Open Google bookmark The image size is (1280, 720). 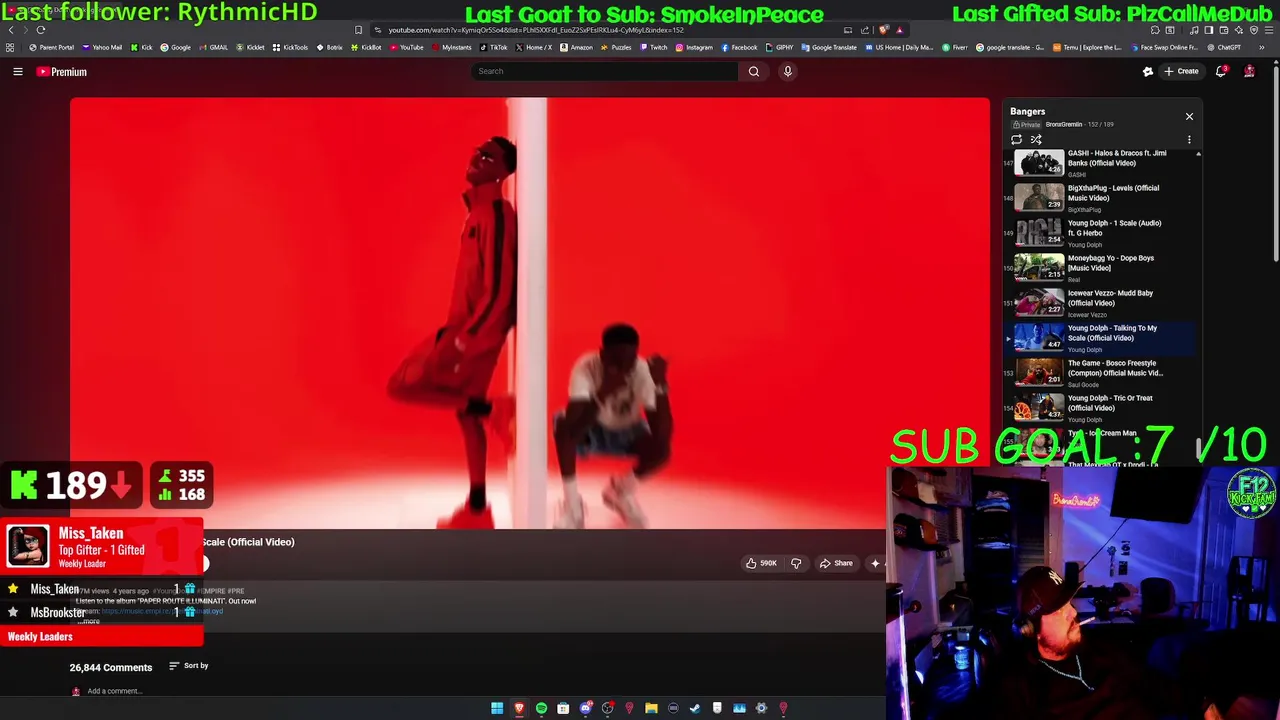[176, 47]
